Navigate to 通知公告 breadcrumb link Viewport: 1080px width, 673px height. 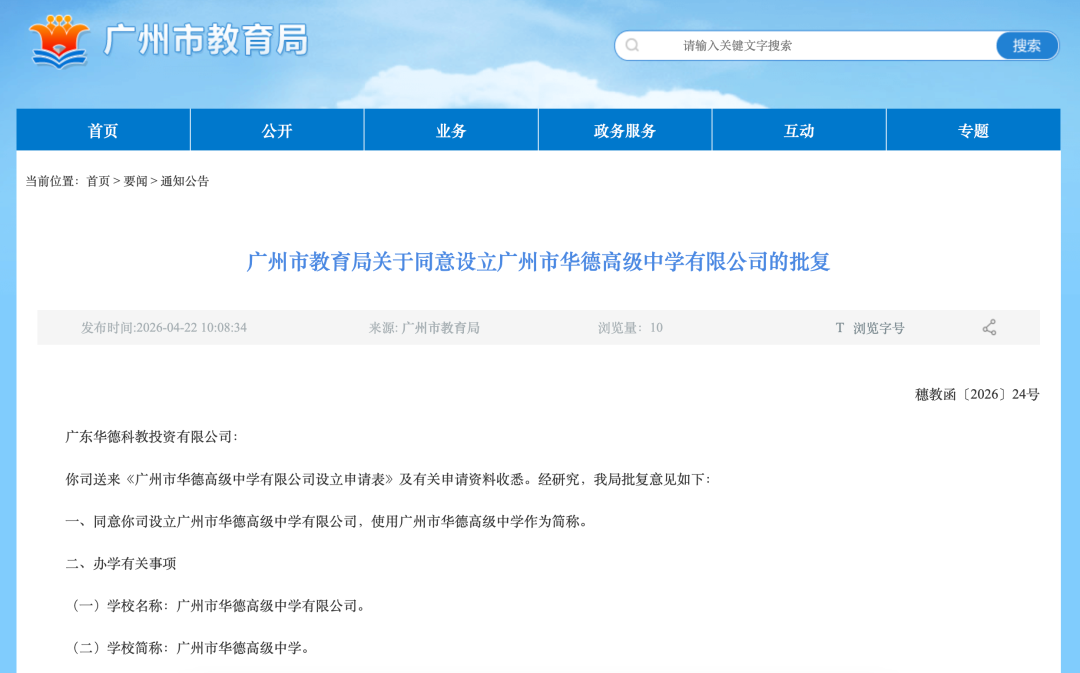(x=185, y=181)
